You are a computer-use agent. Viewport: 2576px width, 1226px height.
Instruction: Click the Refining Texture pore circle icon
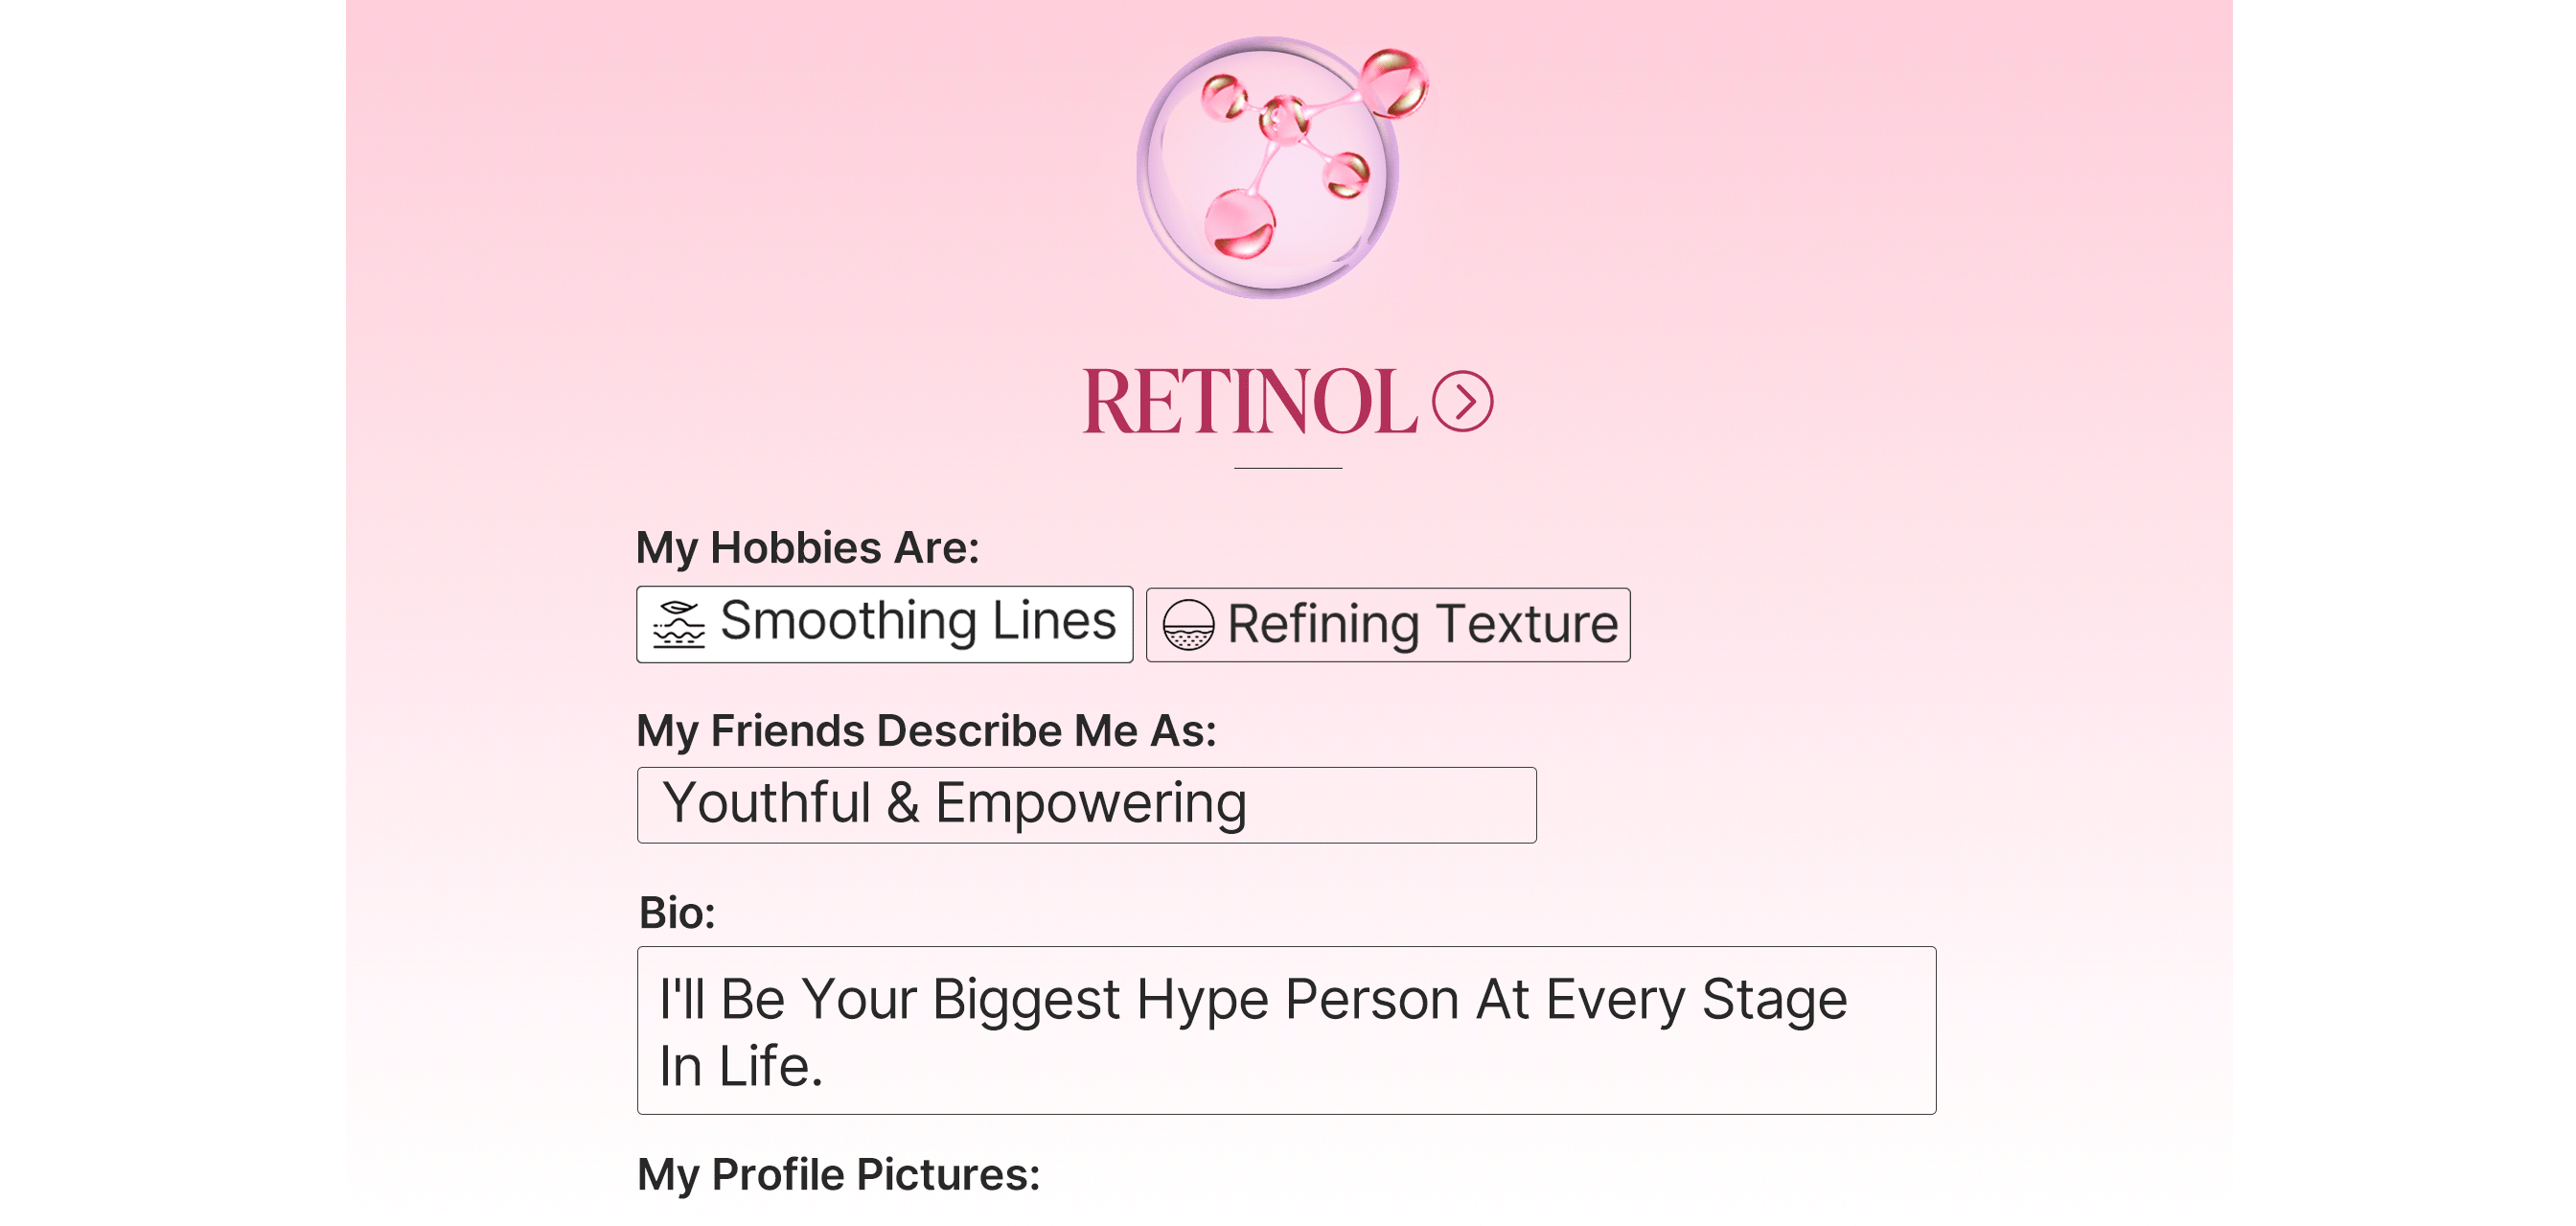(x=1188, y=625)
